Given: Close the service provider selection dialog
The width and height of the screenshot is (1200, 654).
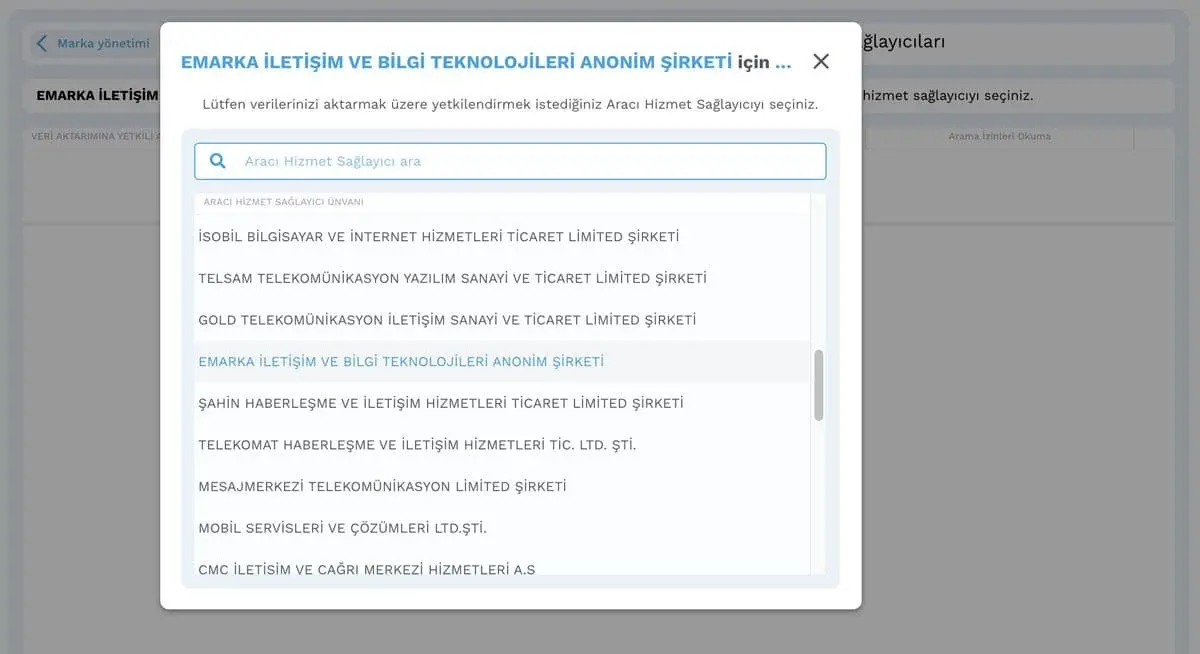Looking at the screenshot, I should [821, 61].
